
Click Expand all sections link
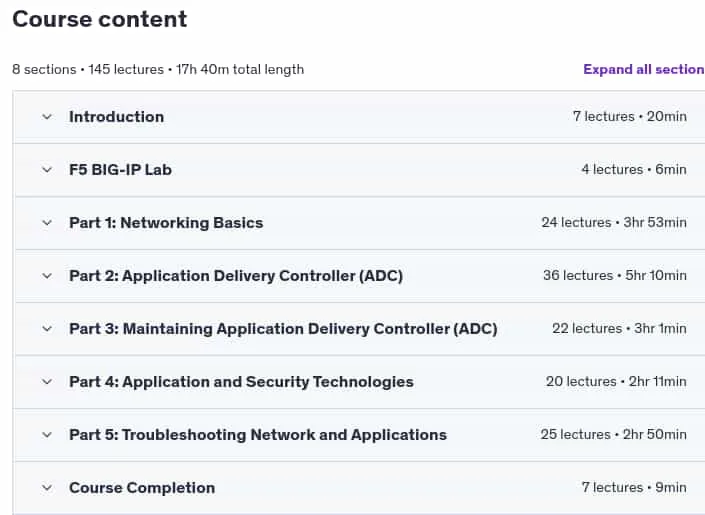click(644, 69)
